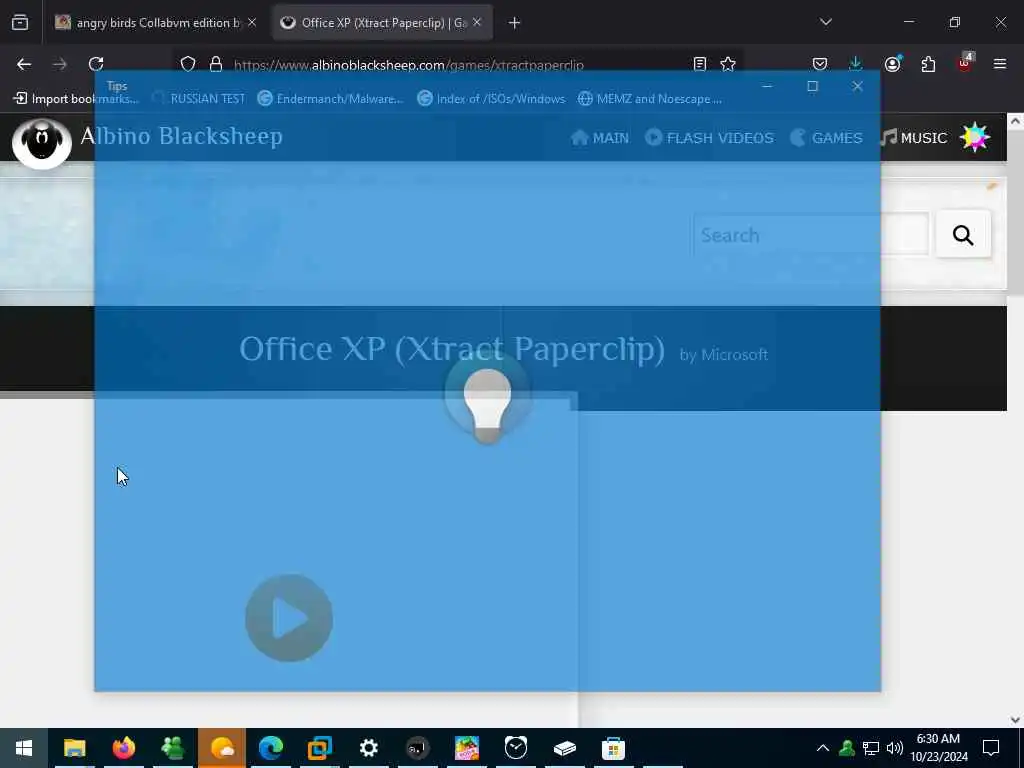The width and height of the screenshot is (1024, 768).
Task: Open the white drive taskbar icon
Action: click(x=564, y=748)
